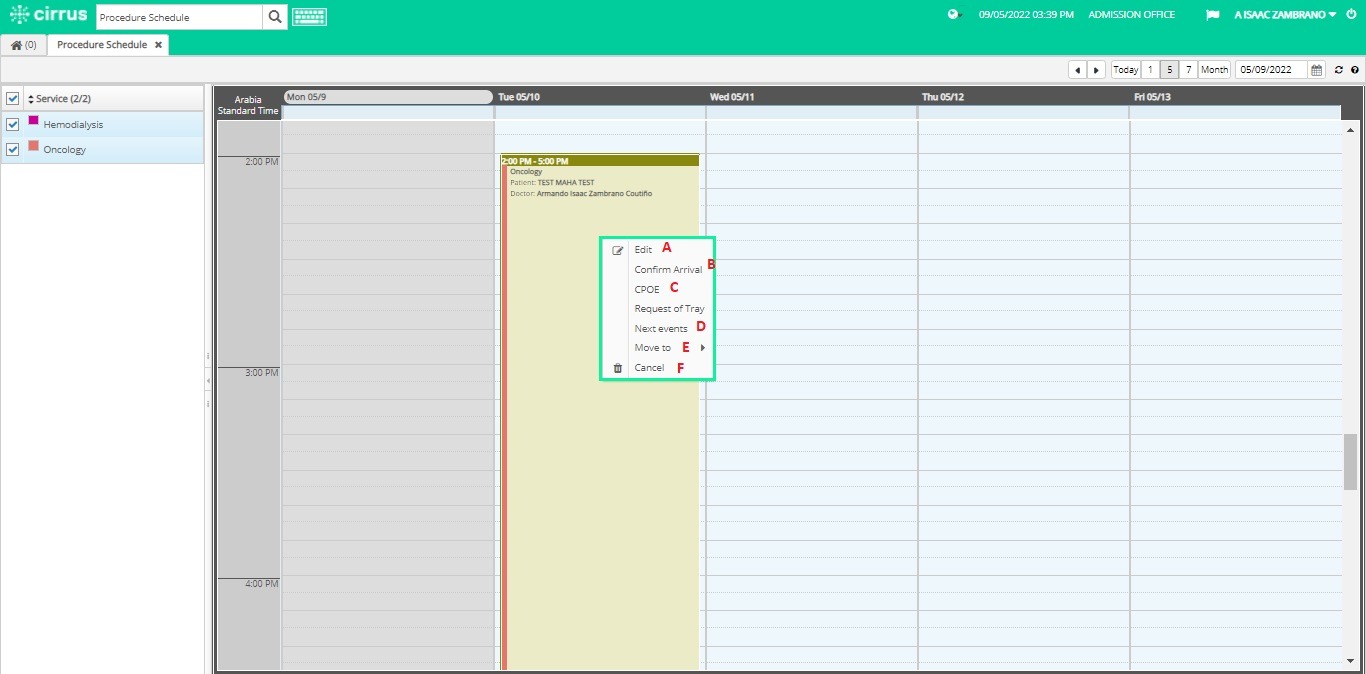Viewport: 1366px width, 674px height.
Task: Go to next period arrow
Action: (x=1097, y=70)
